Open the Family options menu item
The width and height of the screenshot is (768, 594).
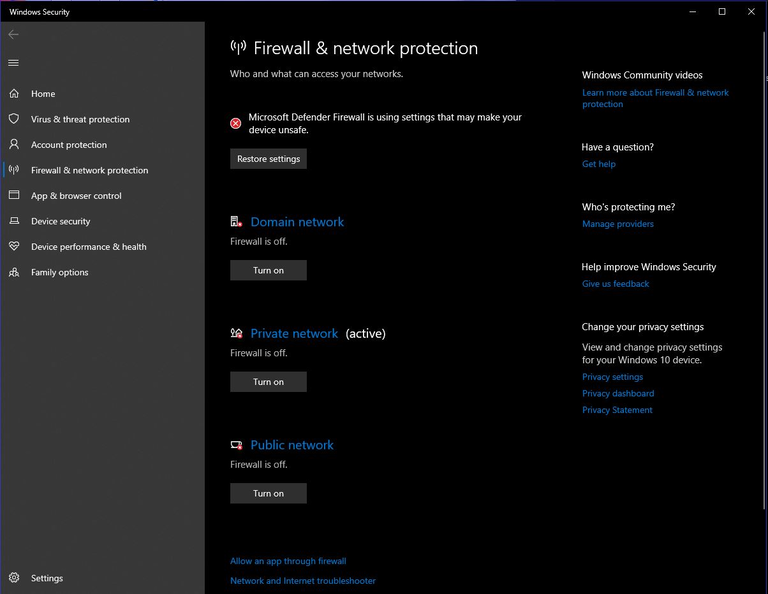[59, 272]
